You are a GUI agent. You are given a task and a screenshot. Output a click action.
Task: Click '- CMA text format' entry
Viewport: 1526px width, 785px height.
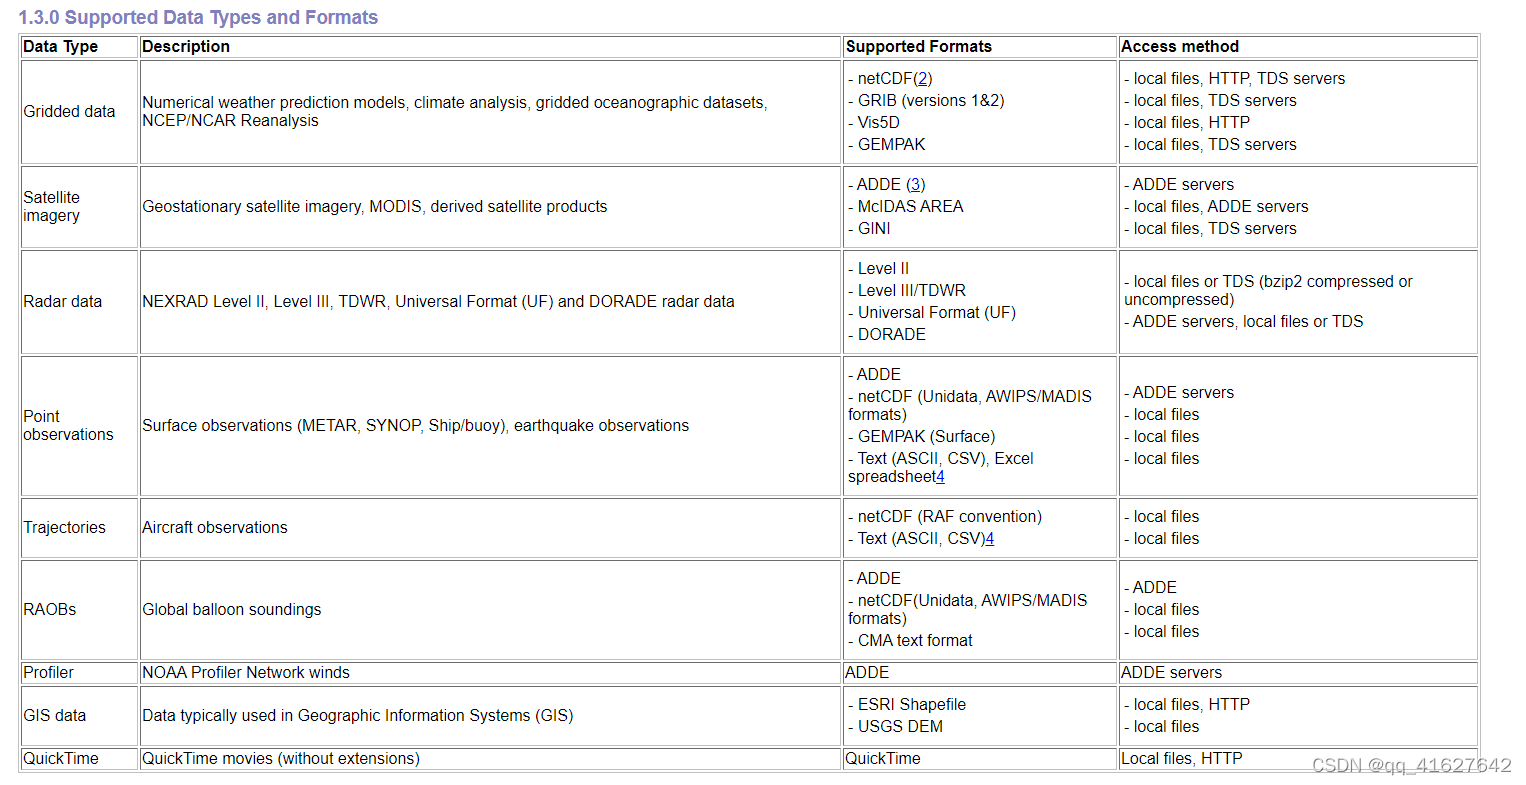910,640
